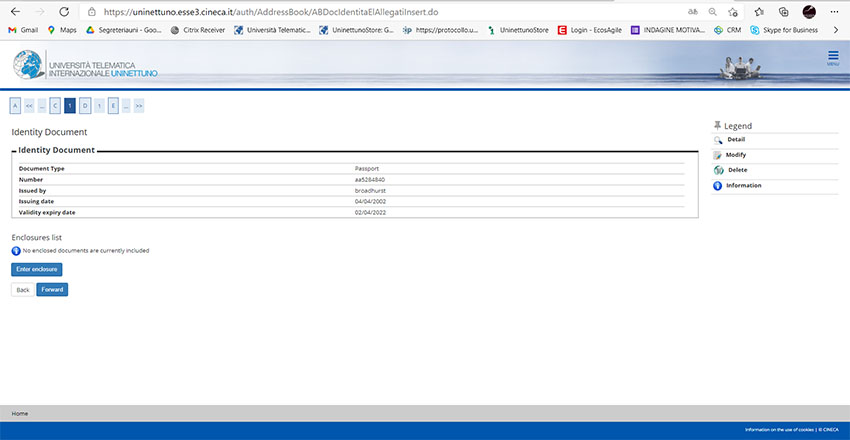
Task: Expand the bookmarks bar overflow chevron
Action: [835, 30]
